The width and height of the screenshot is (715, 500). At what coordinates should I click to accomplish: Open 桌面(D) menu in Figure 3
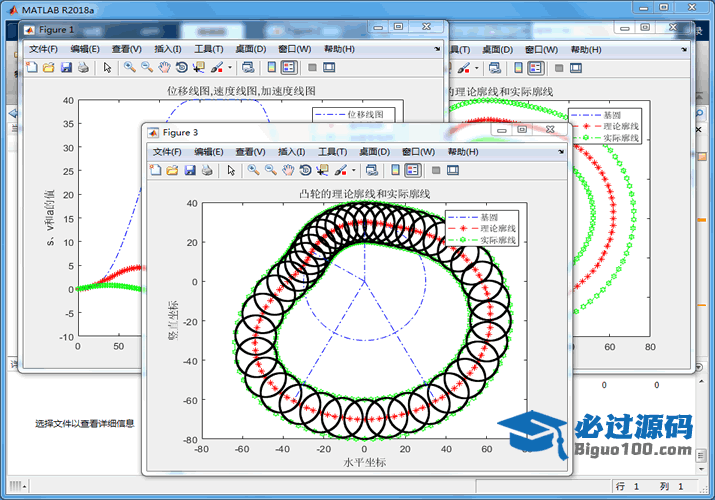(x=374, y=152)
